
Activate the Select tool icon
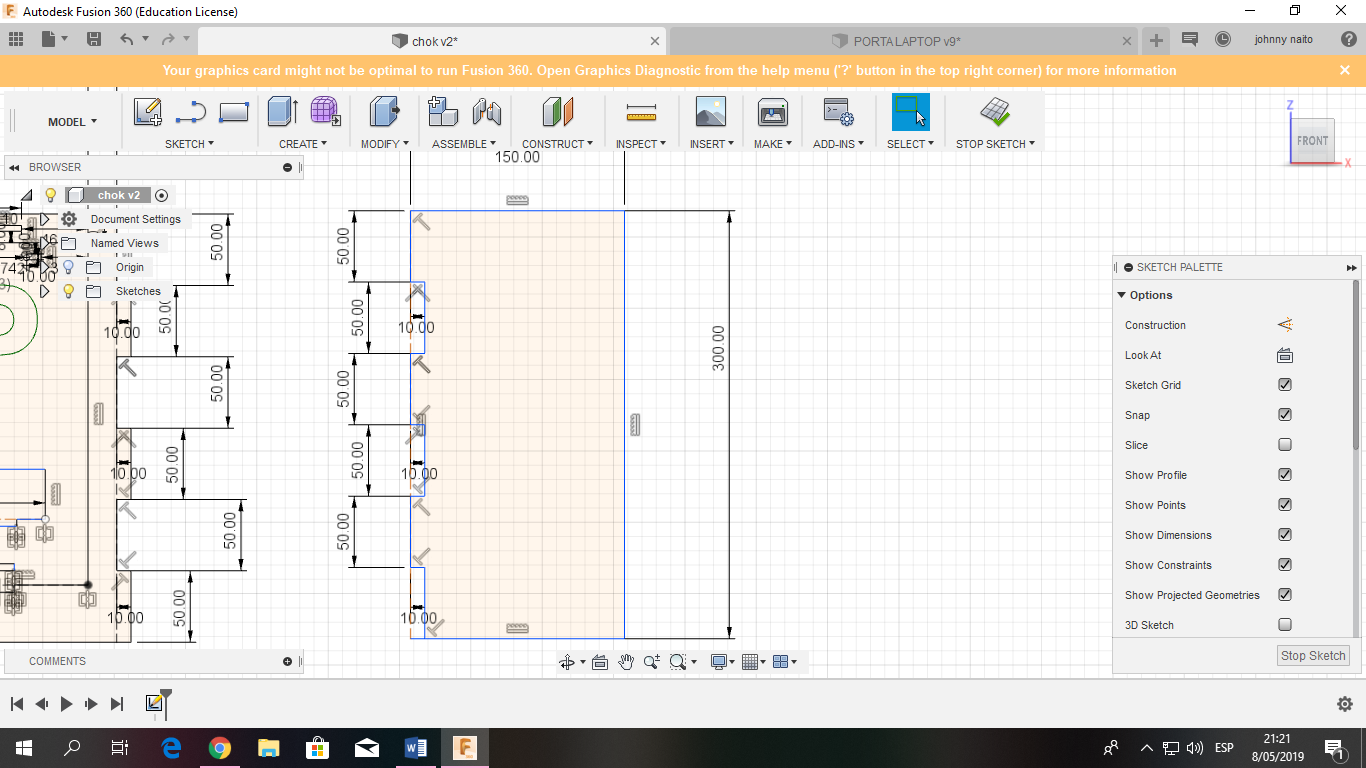point(910,111)
